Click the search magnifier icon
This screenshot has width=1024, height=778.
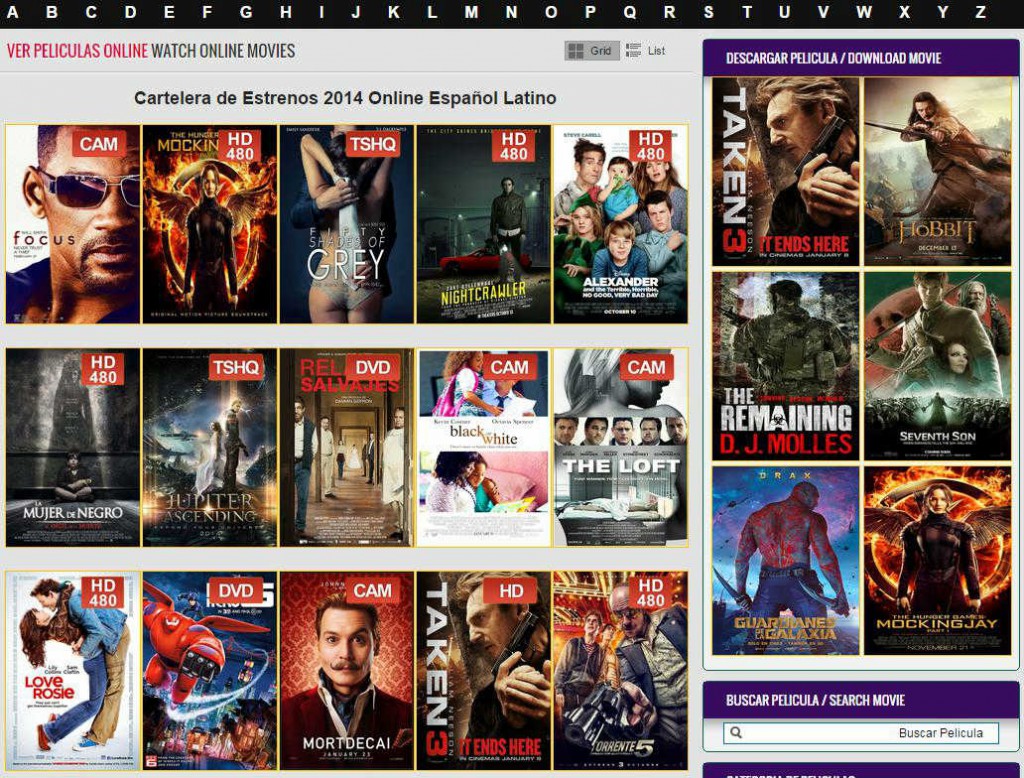736,732
